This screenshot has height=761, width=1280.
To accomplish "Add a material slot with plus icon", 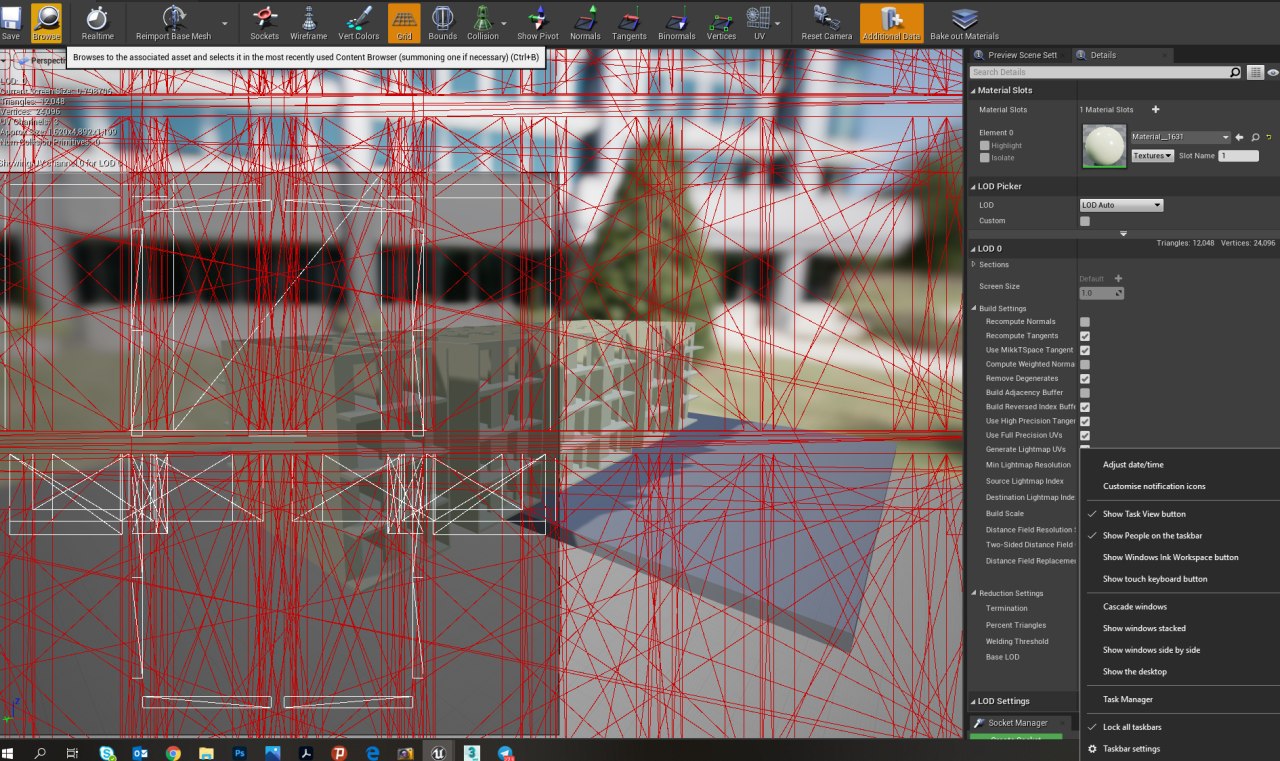I will pos(1155,109).
